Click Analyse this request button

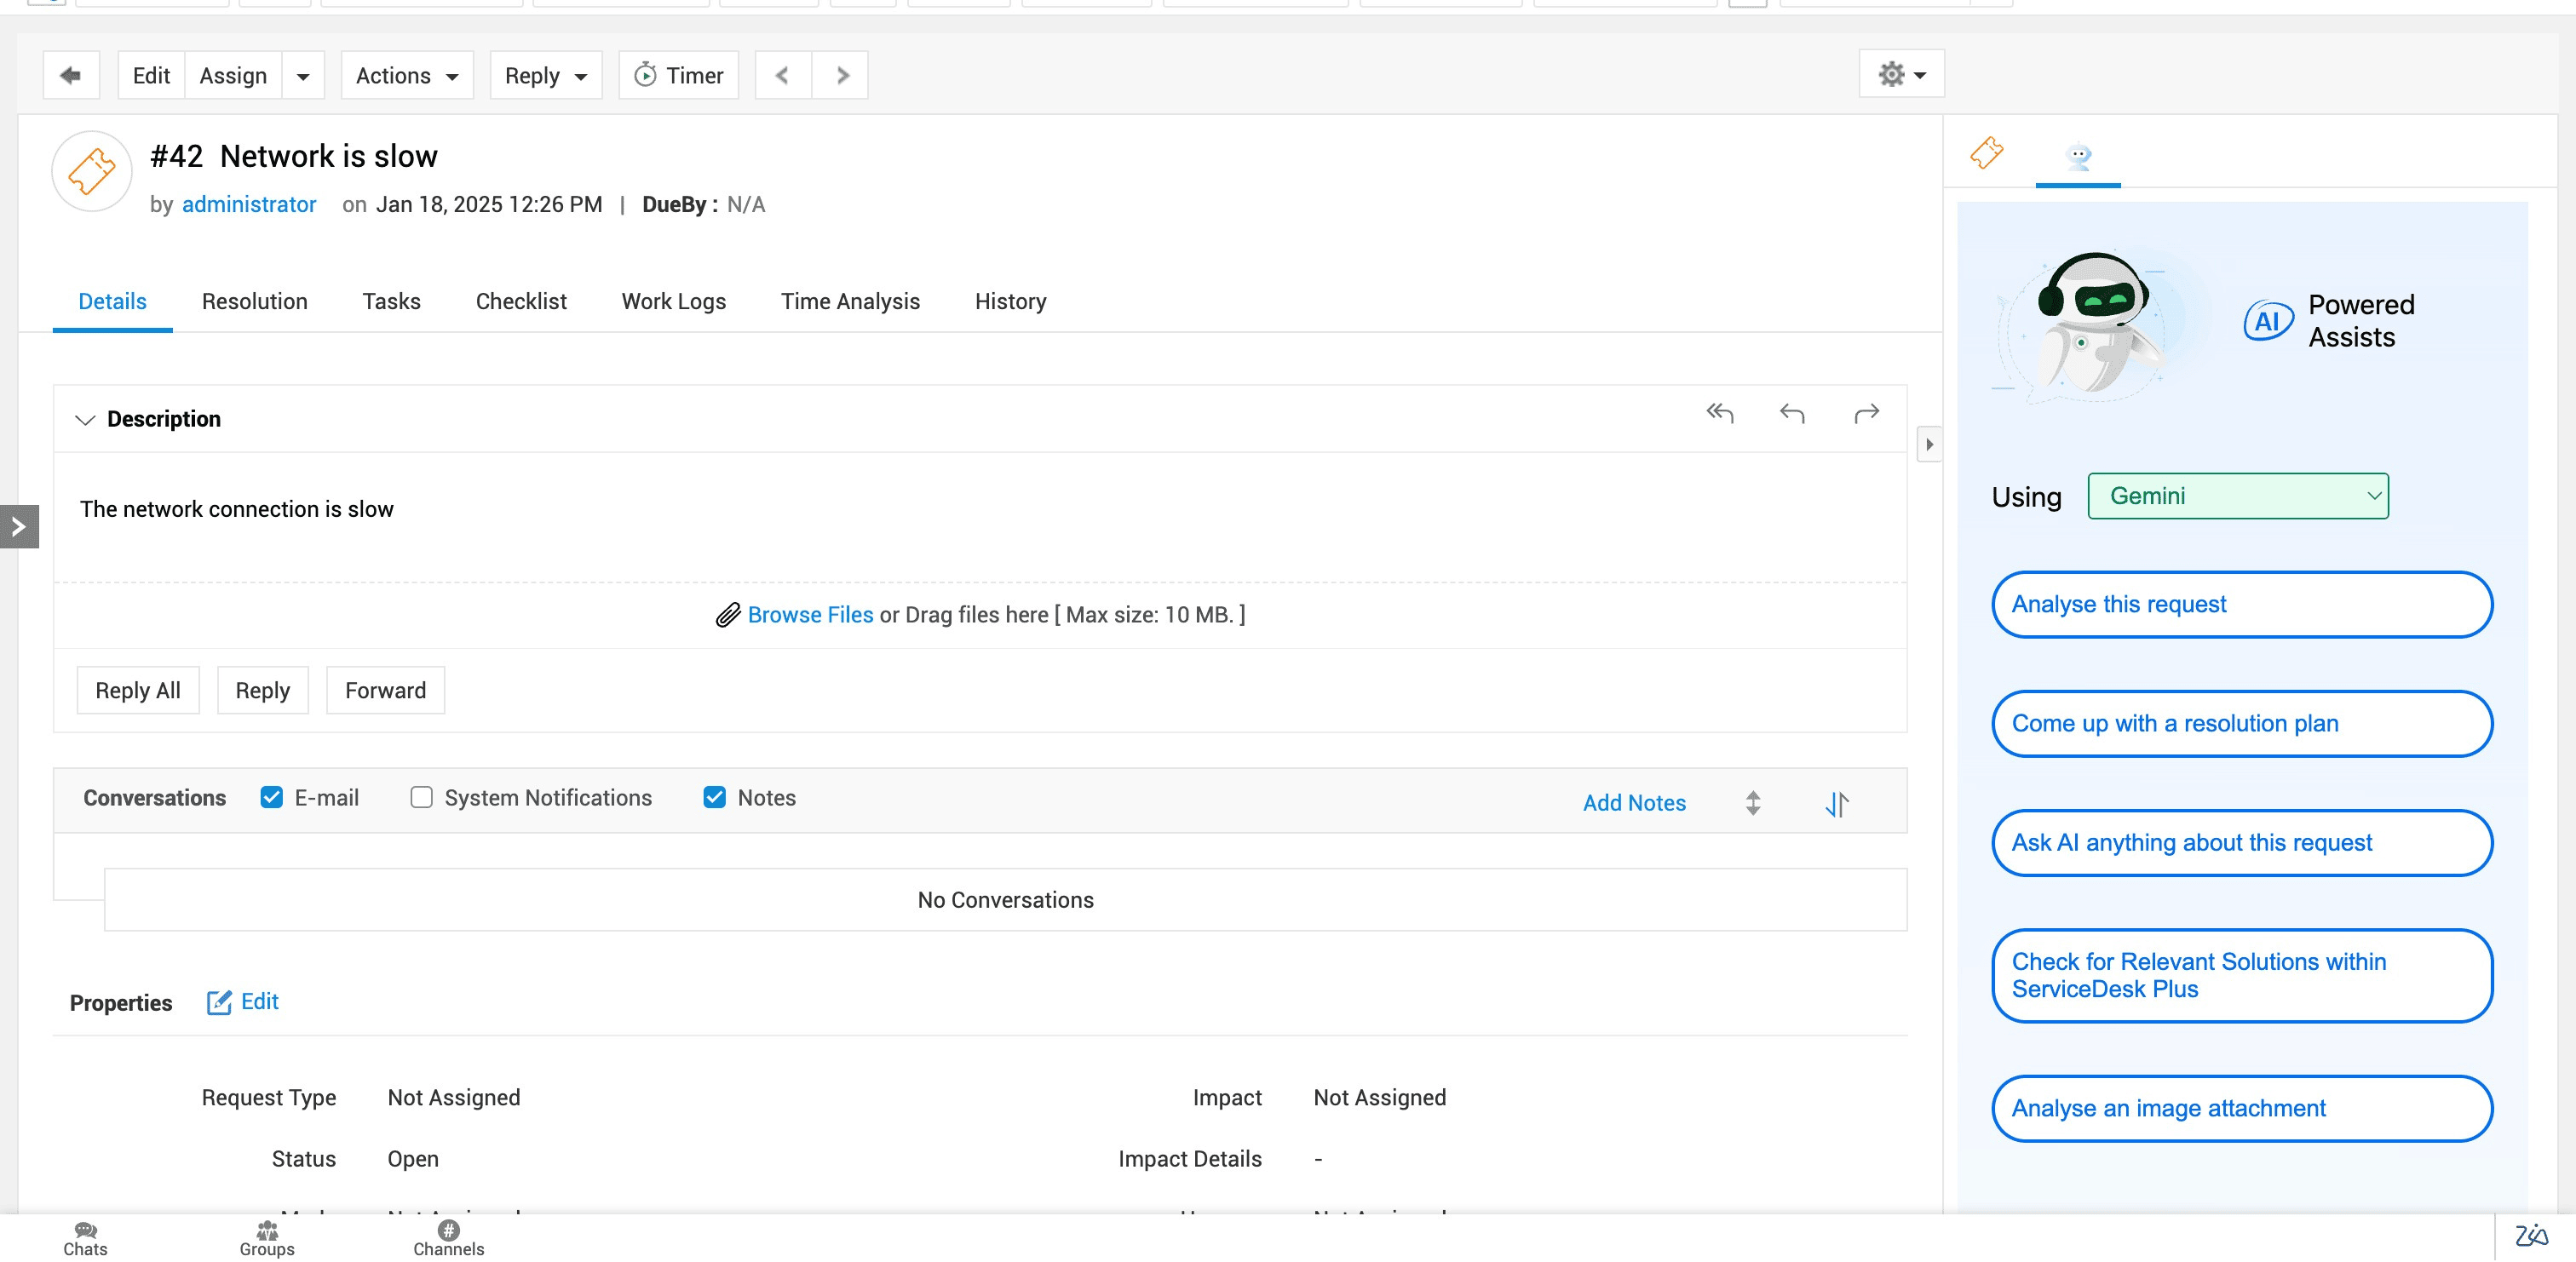(x=2241, y=604)
